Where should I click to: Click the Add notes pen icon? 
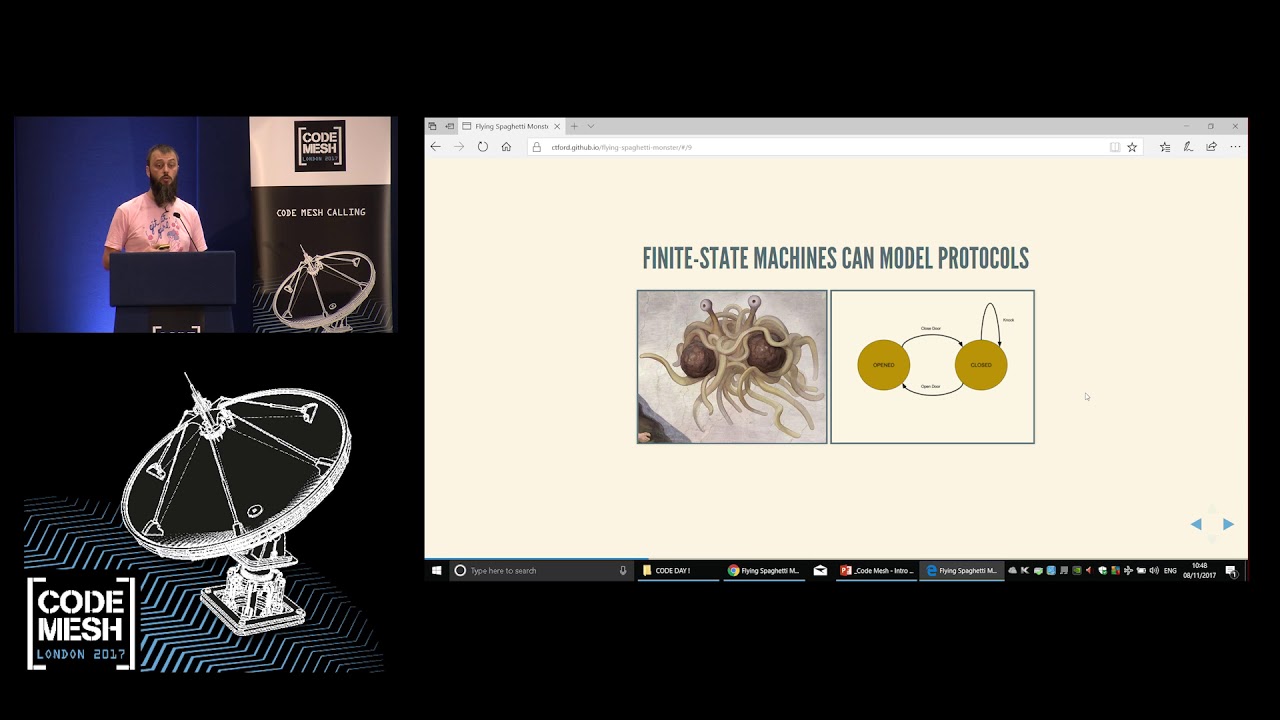pyautogui.click(x=1188, y=147)
